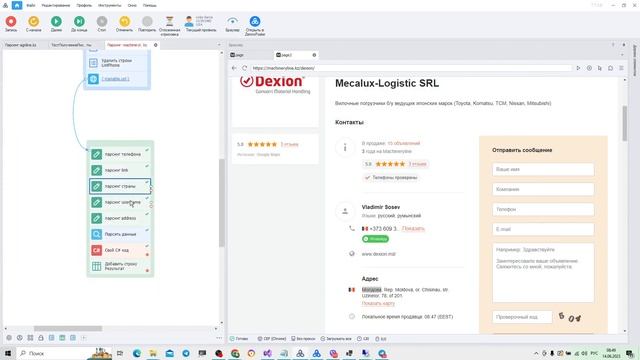Click the globe URL navigation action block
This screenshot has width=640, height=360.
click(x=118, y=79)
